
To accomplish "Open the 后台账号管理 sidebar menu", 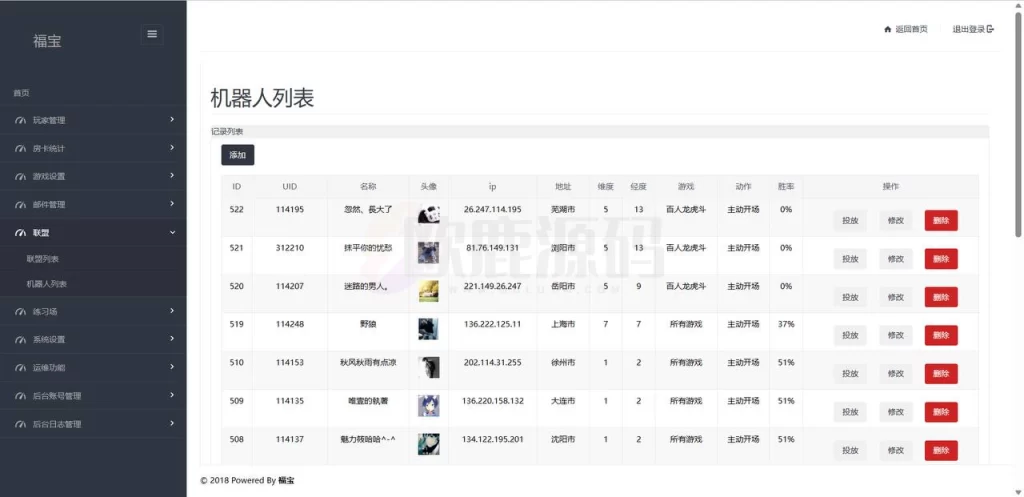I will point(57,396).
